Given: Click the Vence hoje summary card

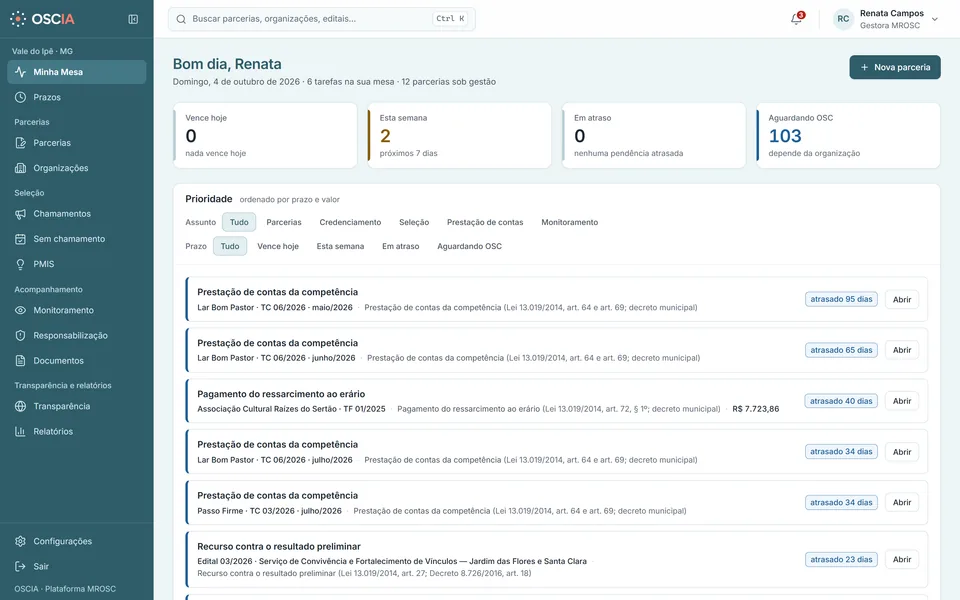Looking at the screenshot, I should 265,135.
